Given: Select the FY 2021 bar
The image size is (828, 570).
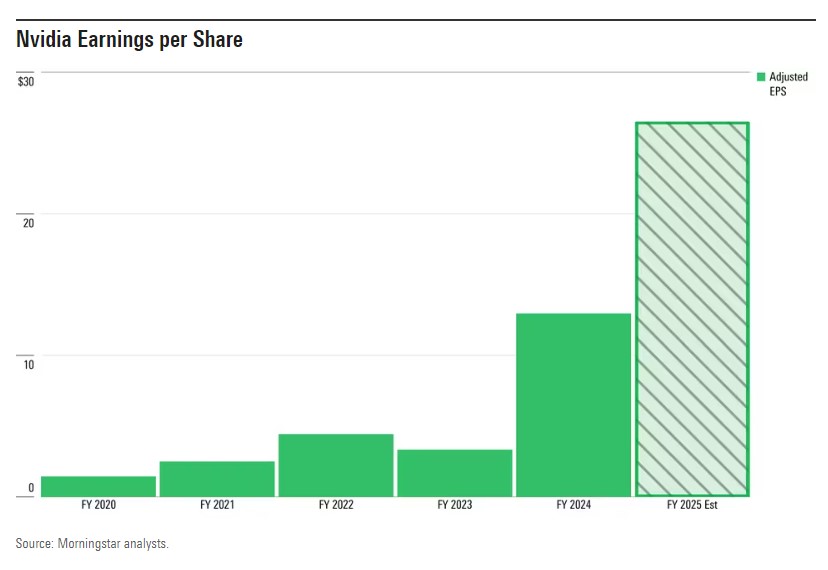Looking at the screenshot, I should point(217,478).
